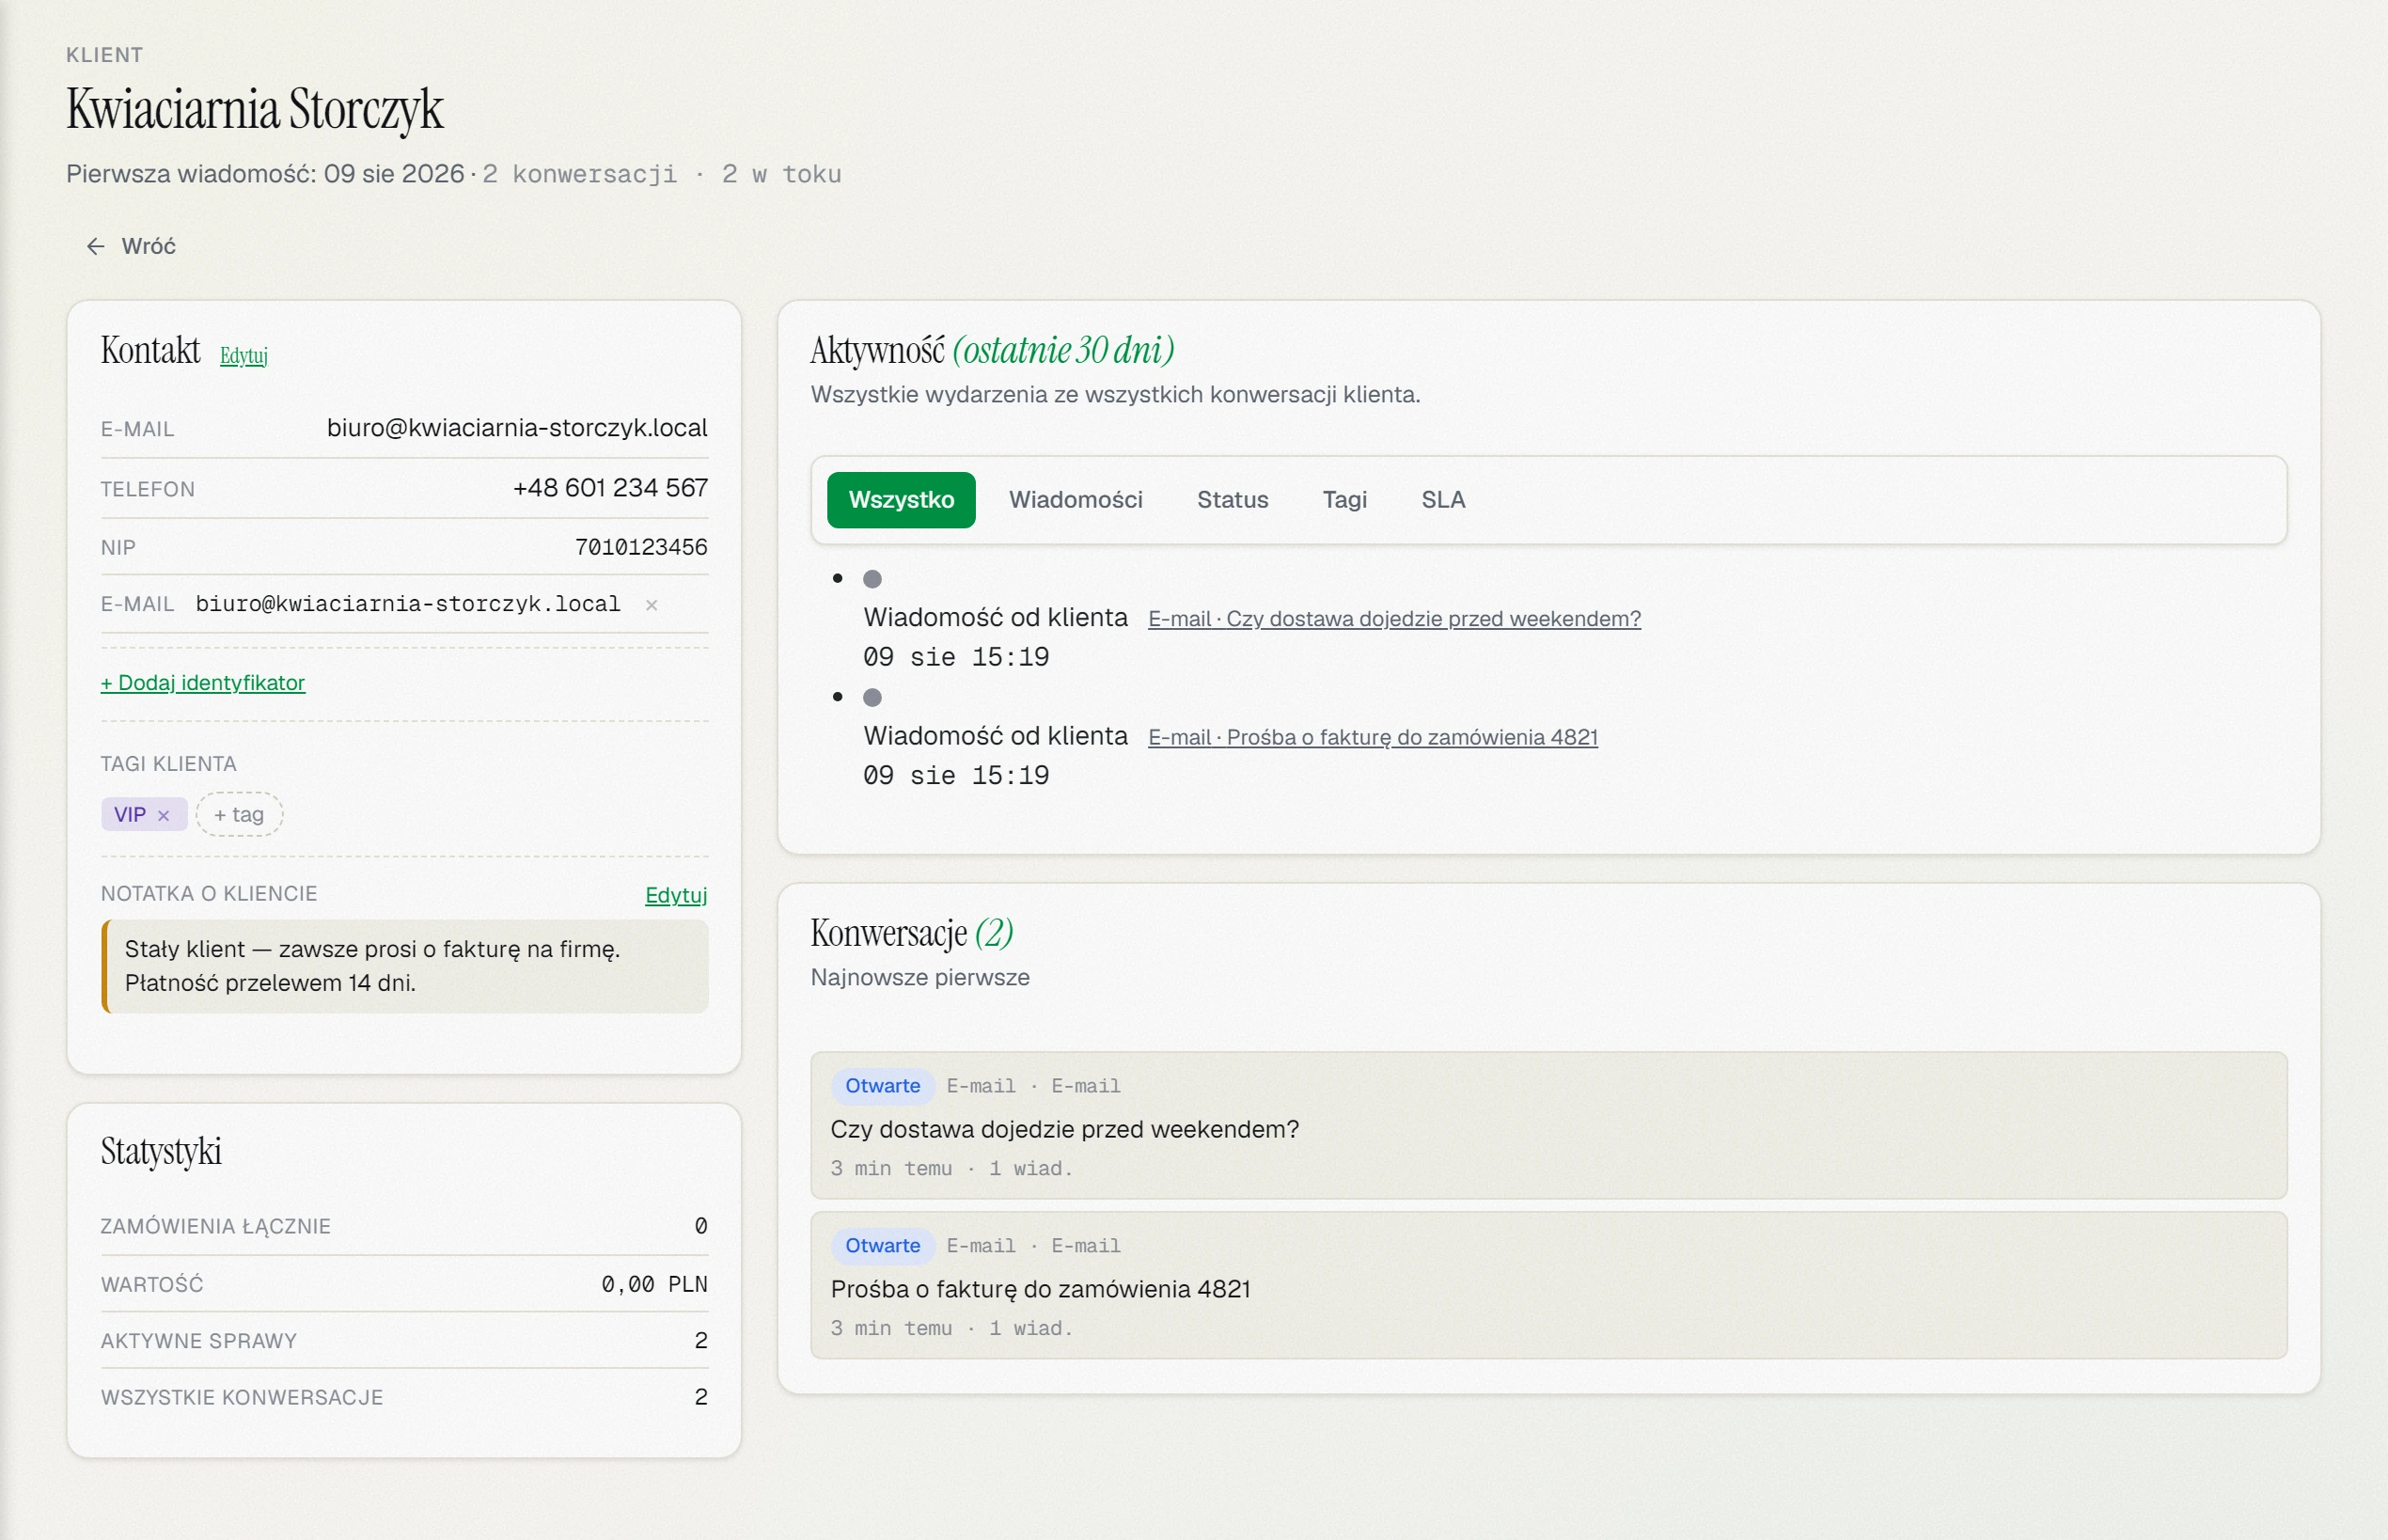2388x1540 pixels.
Task: Click the client note text 'Stały klient'
Action: [x=185, y=949]
